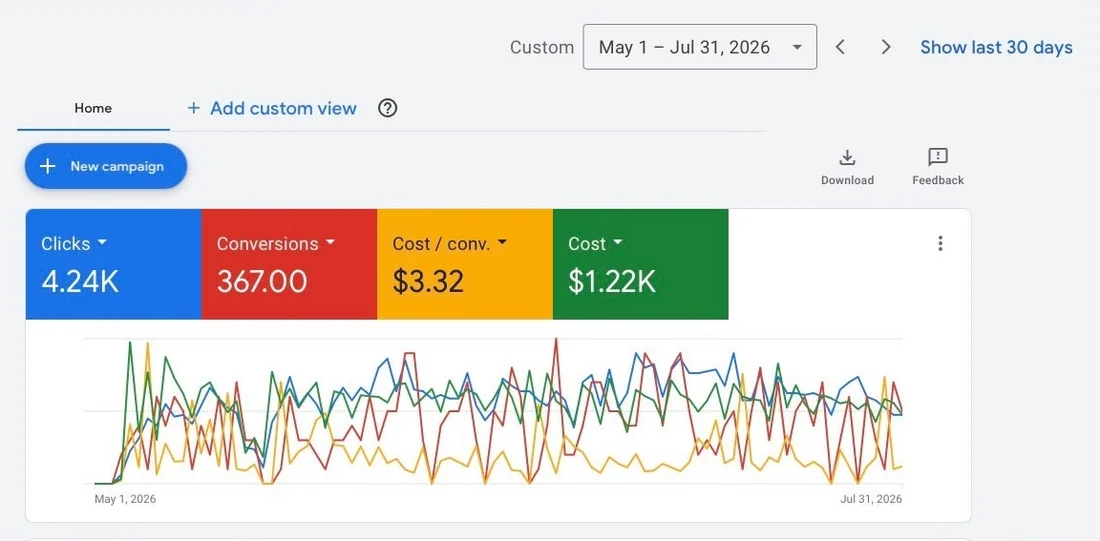Click the 367.00 conversions value
Image resolution: width=1100 pixels, height=541 pixels.
tap(262, 282)
